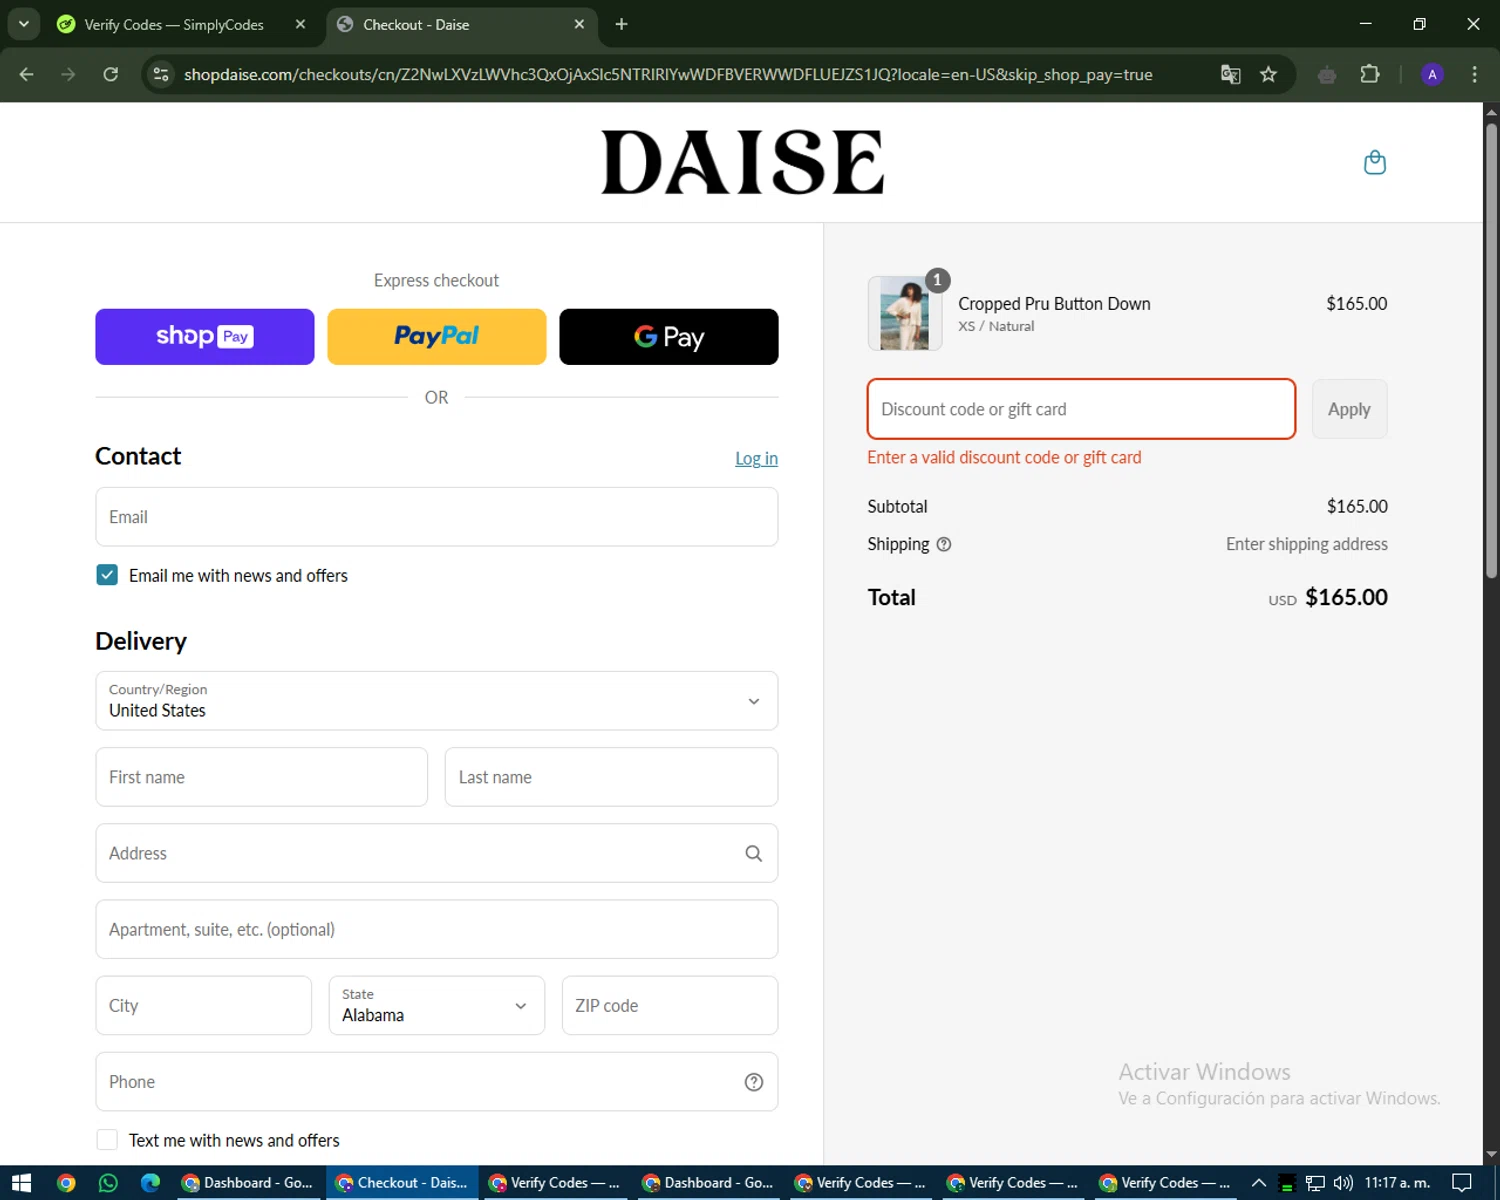The height and width of the screenshot is (1200, 1500).
Task: Focus the Apartment, suite, etc. field
Action: [437, 929]
